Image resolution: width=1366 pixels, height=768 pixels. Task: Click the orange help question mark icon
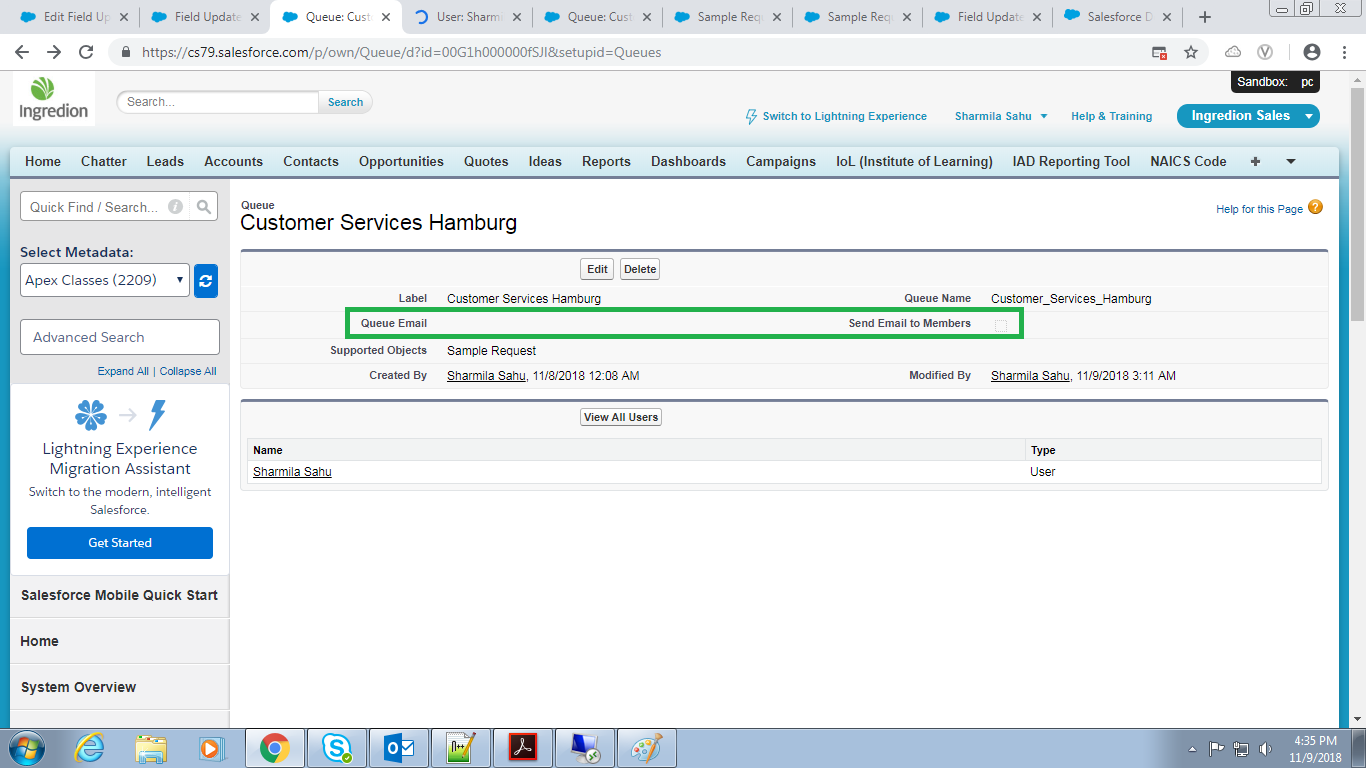pyautogui.click(x=1315, y=207)
